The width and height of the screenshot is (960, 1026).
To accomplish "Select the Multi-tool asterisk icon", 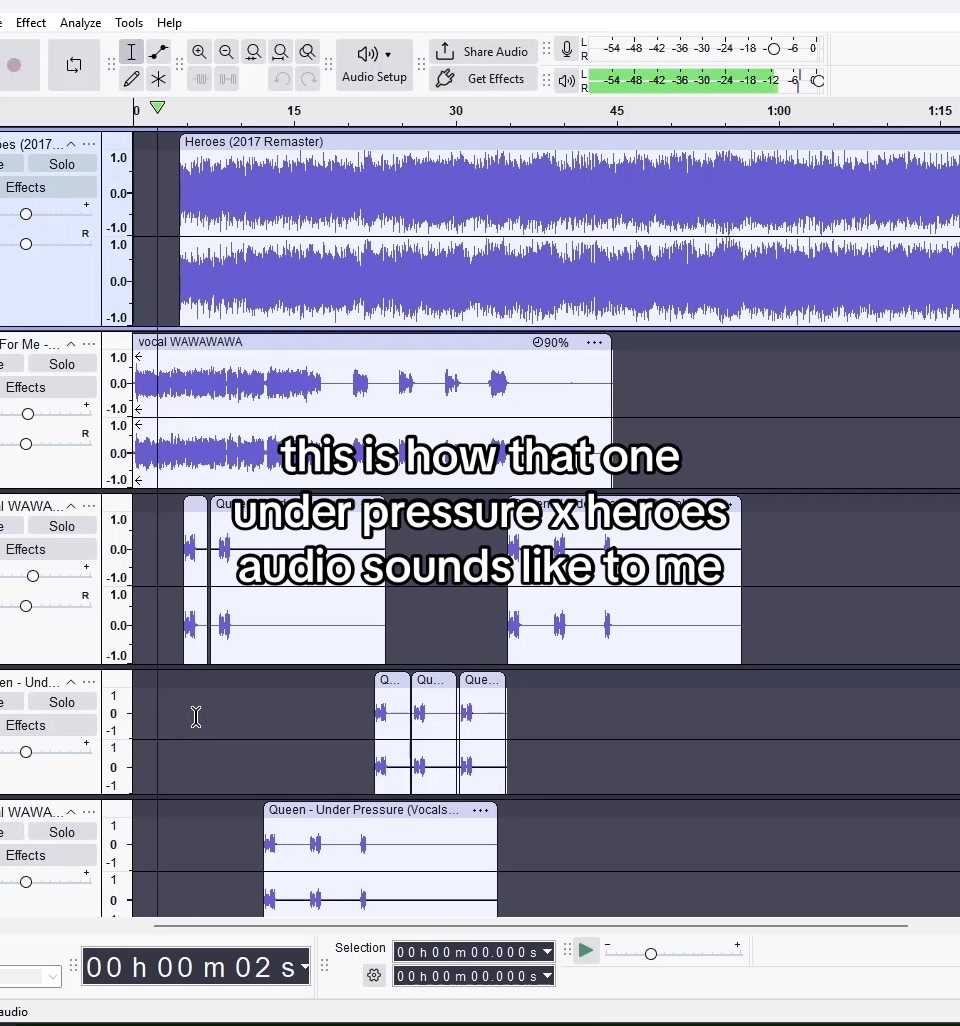I will [158, 79].
